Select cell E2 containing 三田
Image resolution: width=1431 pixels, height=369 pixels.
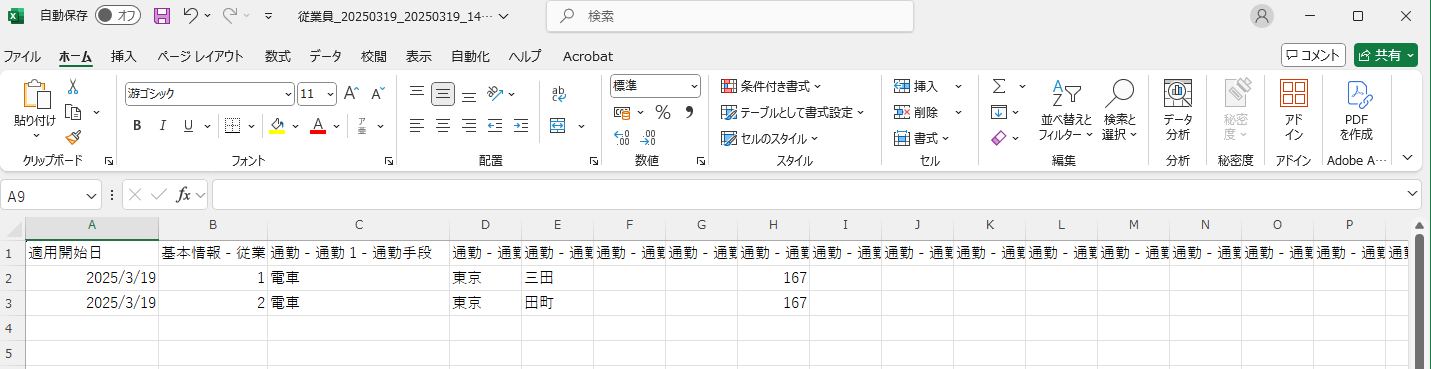tap(557, 278)
